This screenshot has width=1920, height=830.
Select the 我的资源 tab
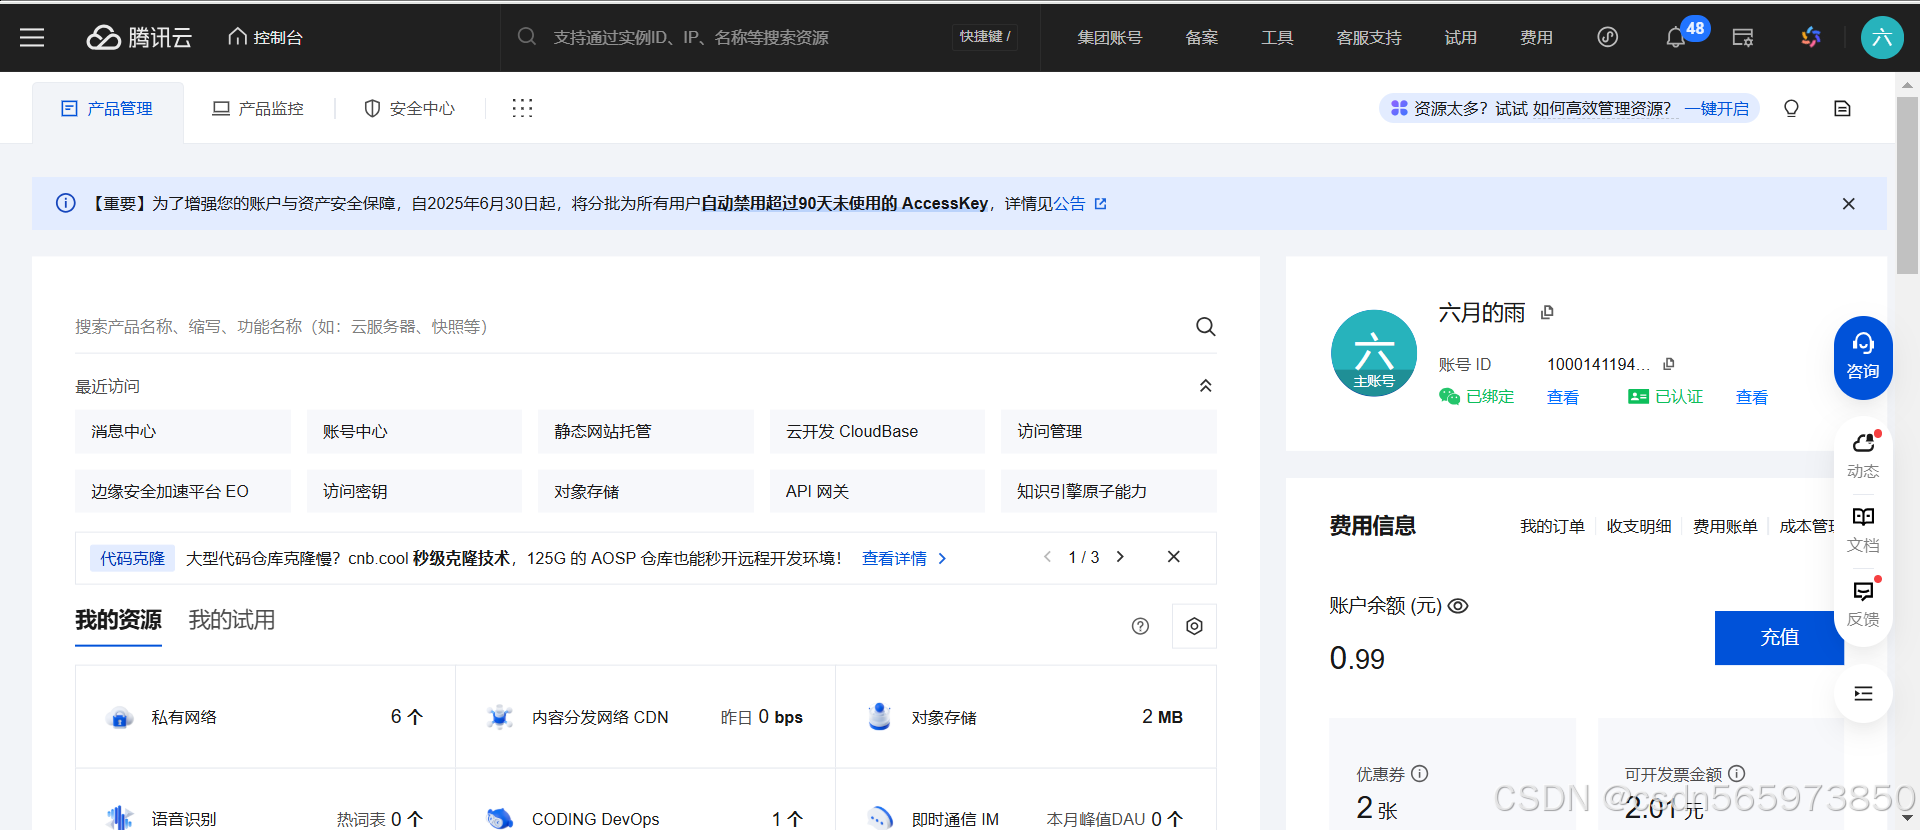118,620
